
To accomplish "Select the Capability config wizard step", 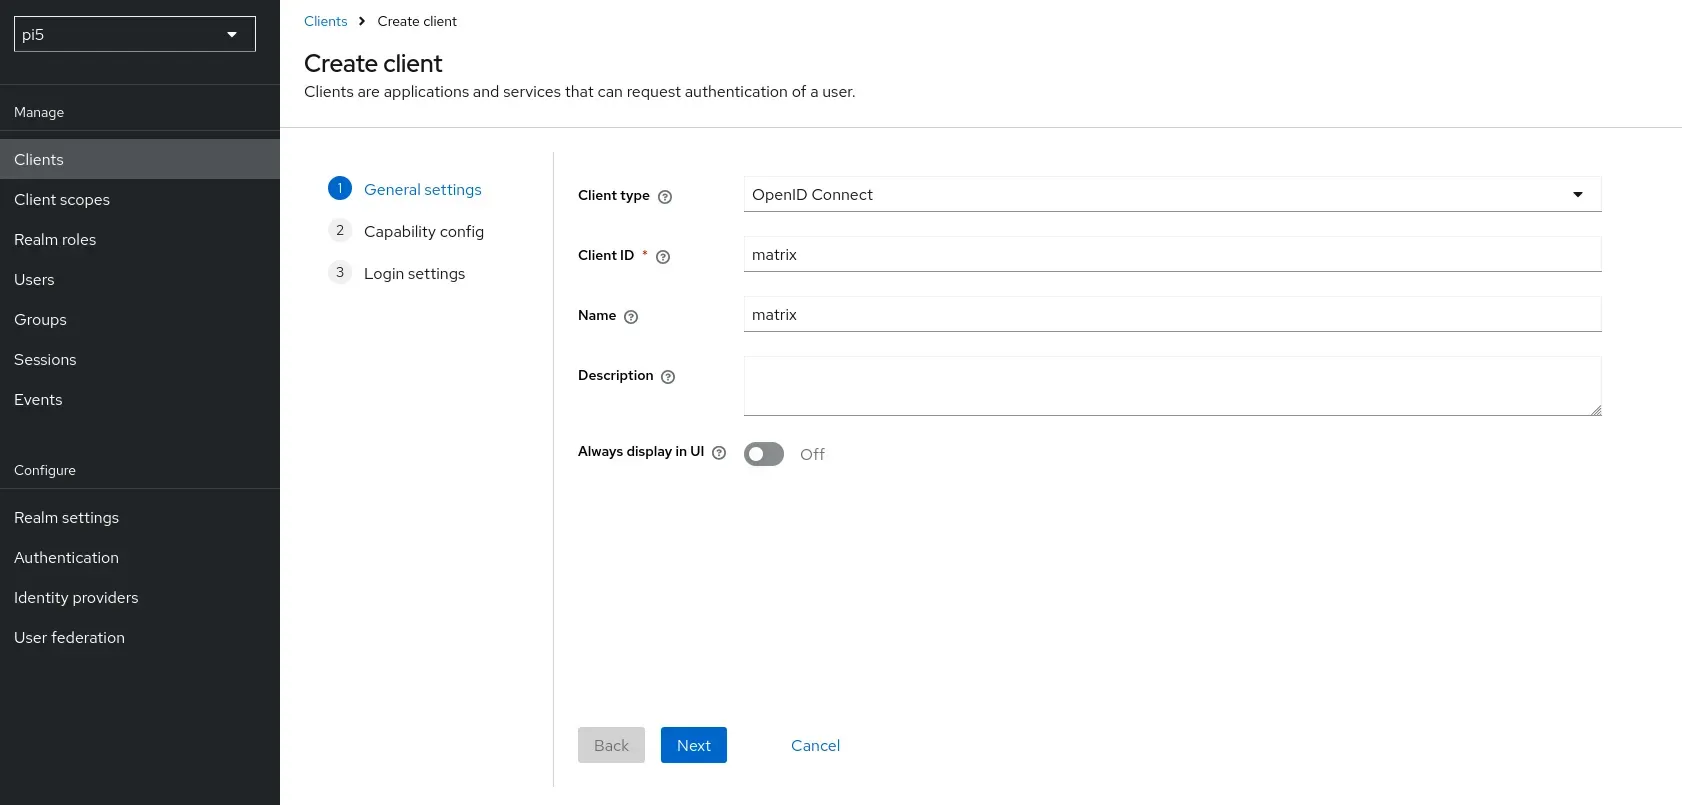I will click(406, 231).
